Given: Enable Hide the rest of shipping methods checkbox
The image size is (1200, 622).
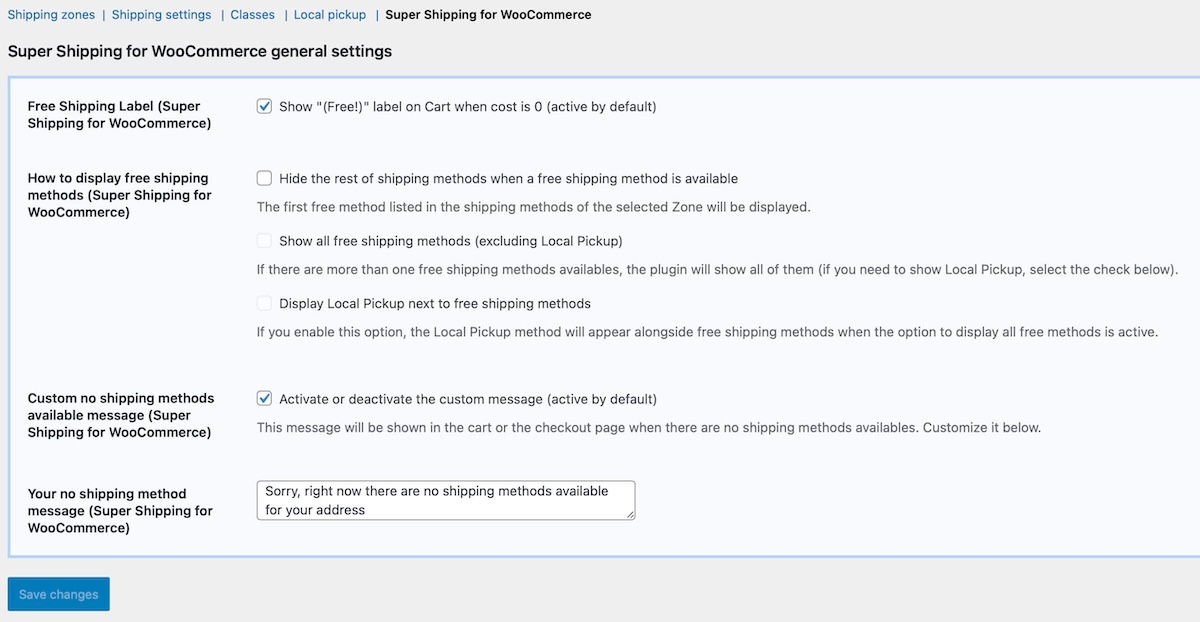Looking at the screenshot, I should pyautogui.click(x=265, y=179).
